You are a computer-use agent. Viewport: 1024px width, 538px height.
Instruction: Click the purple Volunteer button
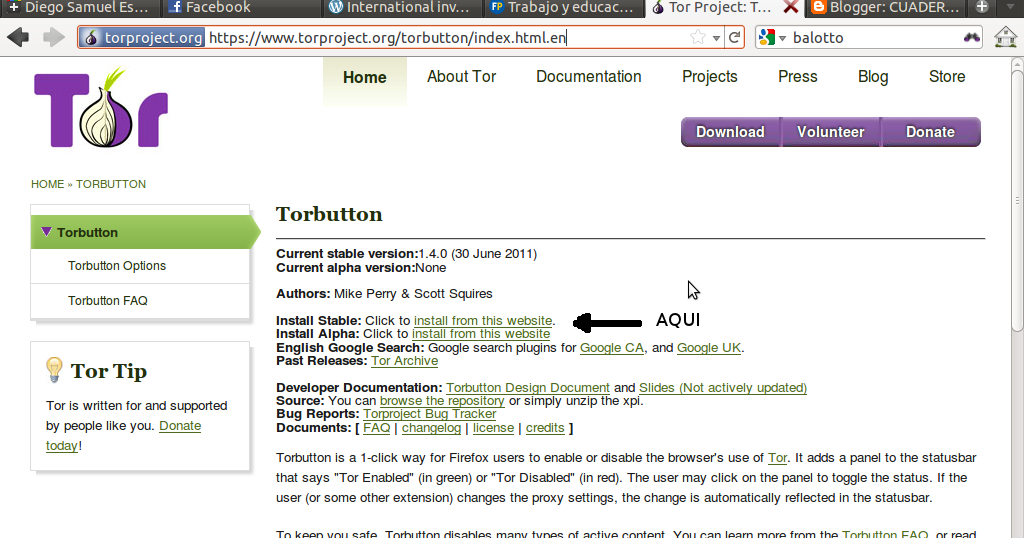[831, 132]
